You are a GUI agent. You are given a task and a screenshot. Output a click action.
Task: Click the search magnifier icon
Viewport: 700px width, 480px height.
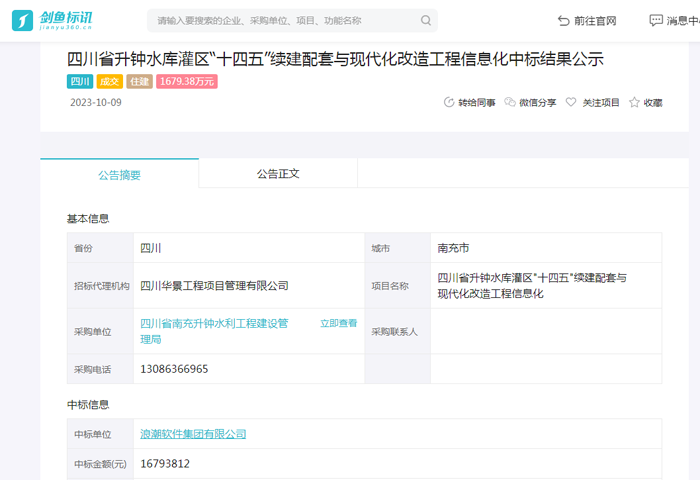pos(426,21)
